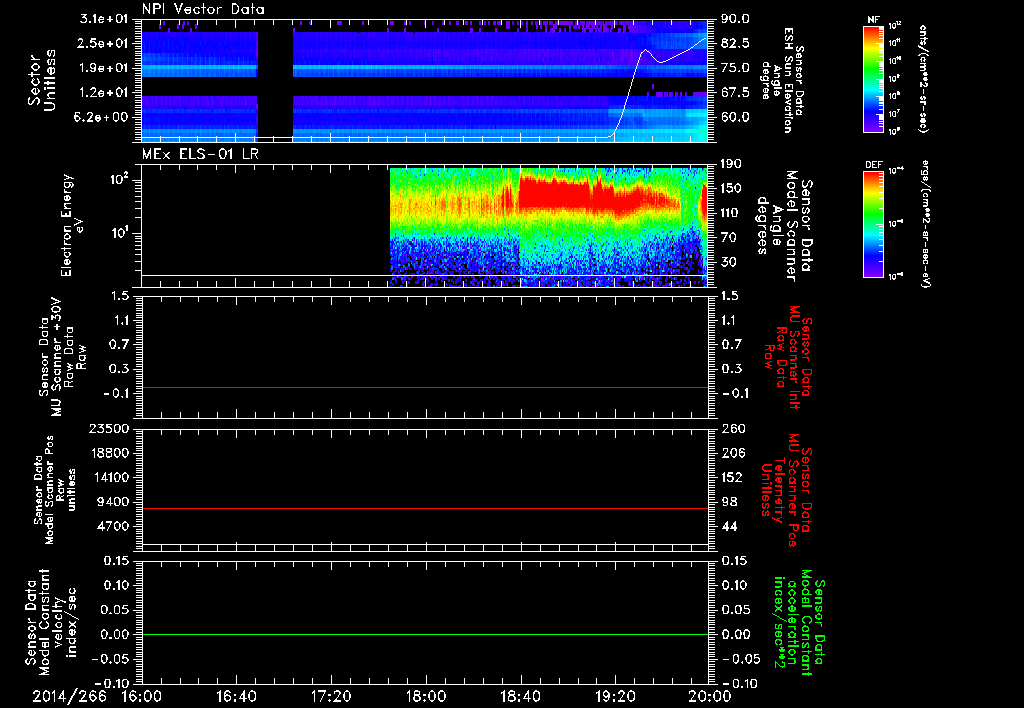Click the '67.5' sun elevation tick label
This screenshot has height=708, width=1024.
tap(735, 93)
